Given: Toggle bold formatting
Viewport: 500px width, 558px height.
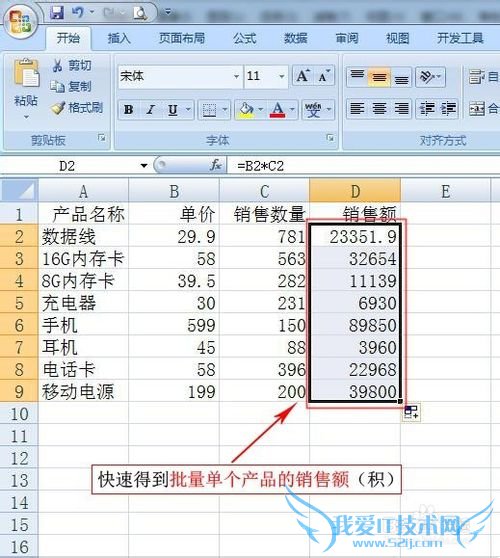Looking at the screenshot, I should tap(128, 110).
